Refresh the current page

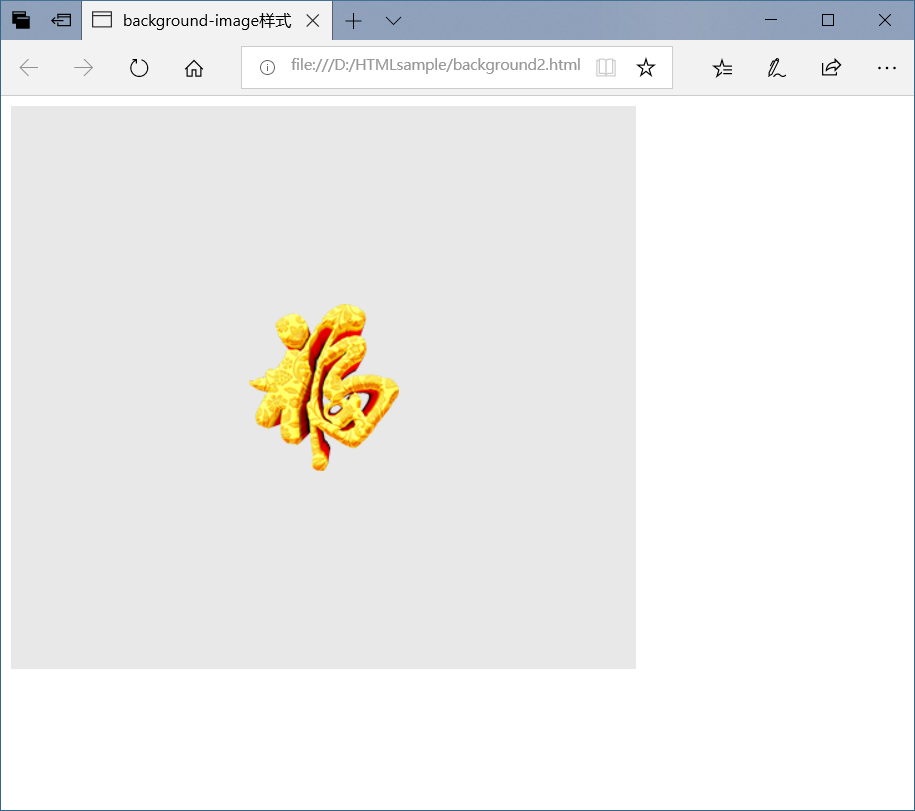pyautogui.click(x=139, y=68)
